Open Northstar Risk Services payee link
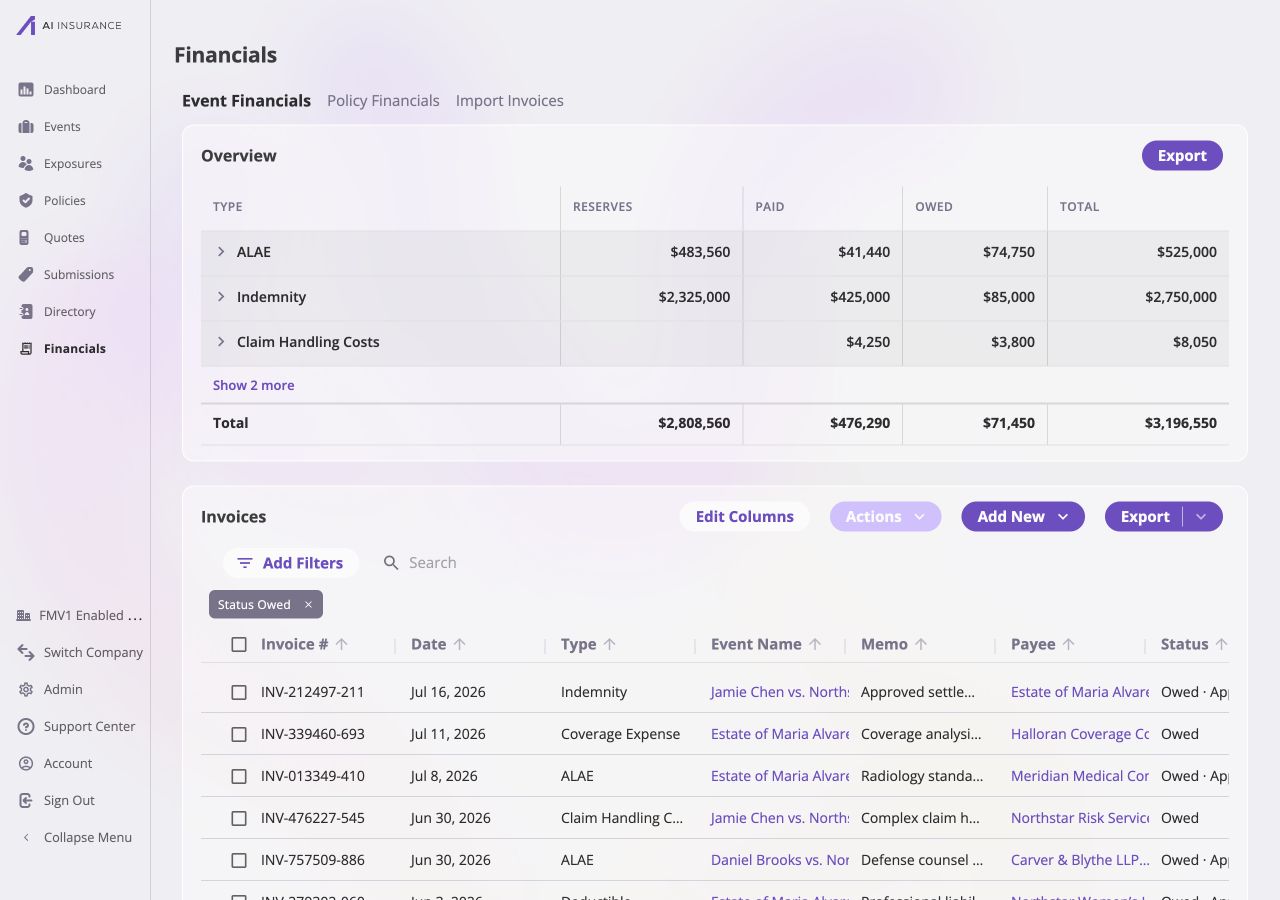This screenshot has height=900, width=1280. point(1080,818)
